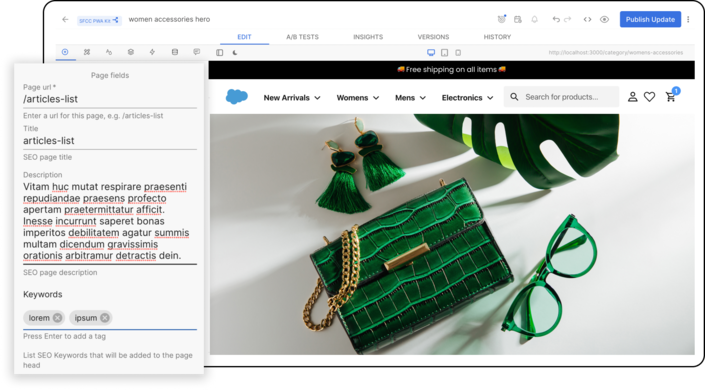Image resolution: width=705 pixels, height=390 pixels.
Task: Open the user account icon
Action: click(633, 97)
